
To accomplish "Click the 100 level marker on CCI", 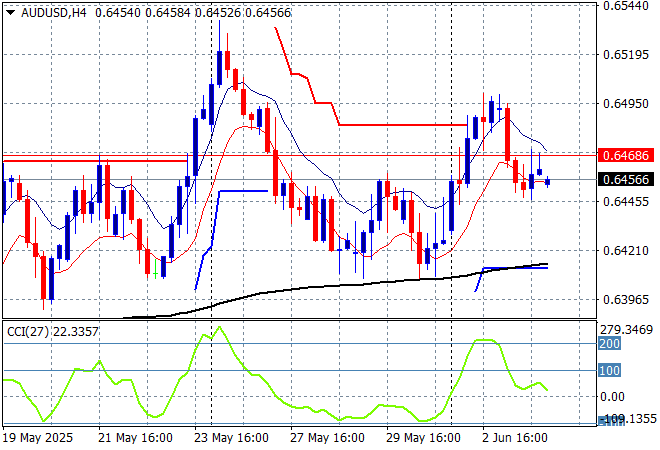I will coord(610,371).
